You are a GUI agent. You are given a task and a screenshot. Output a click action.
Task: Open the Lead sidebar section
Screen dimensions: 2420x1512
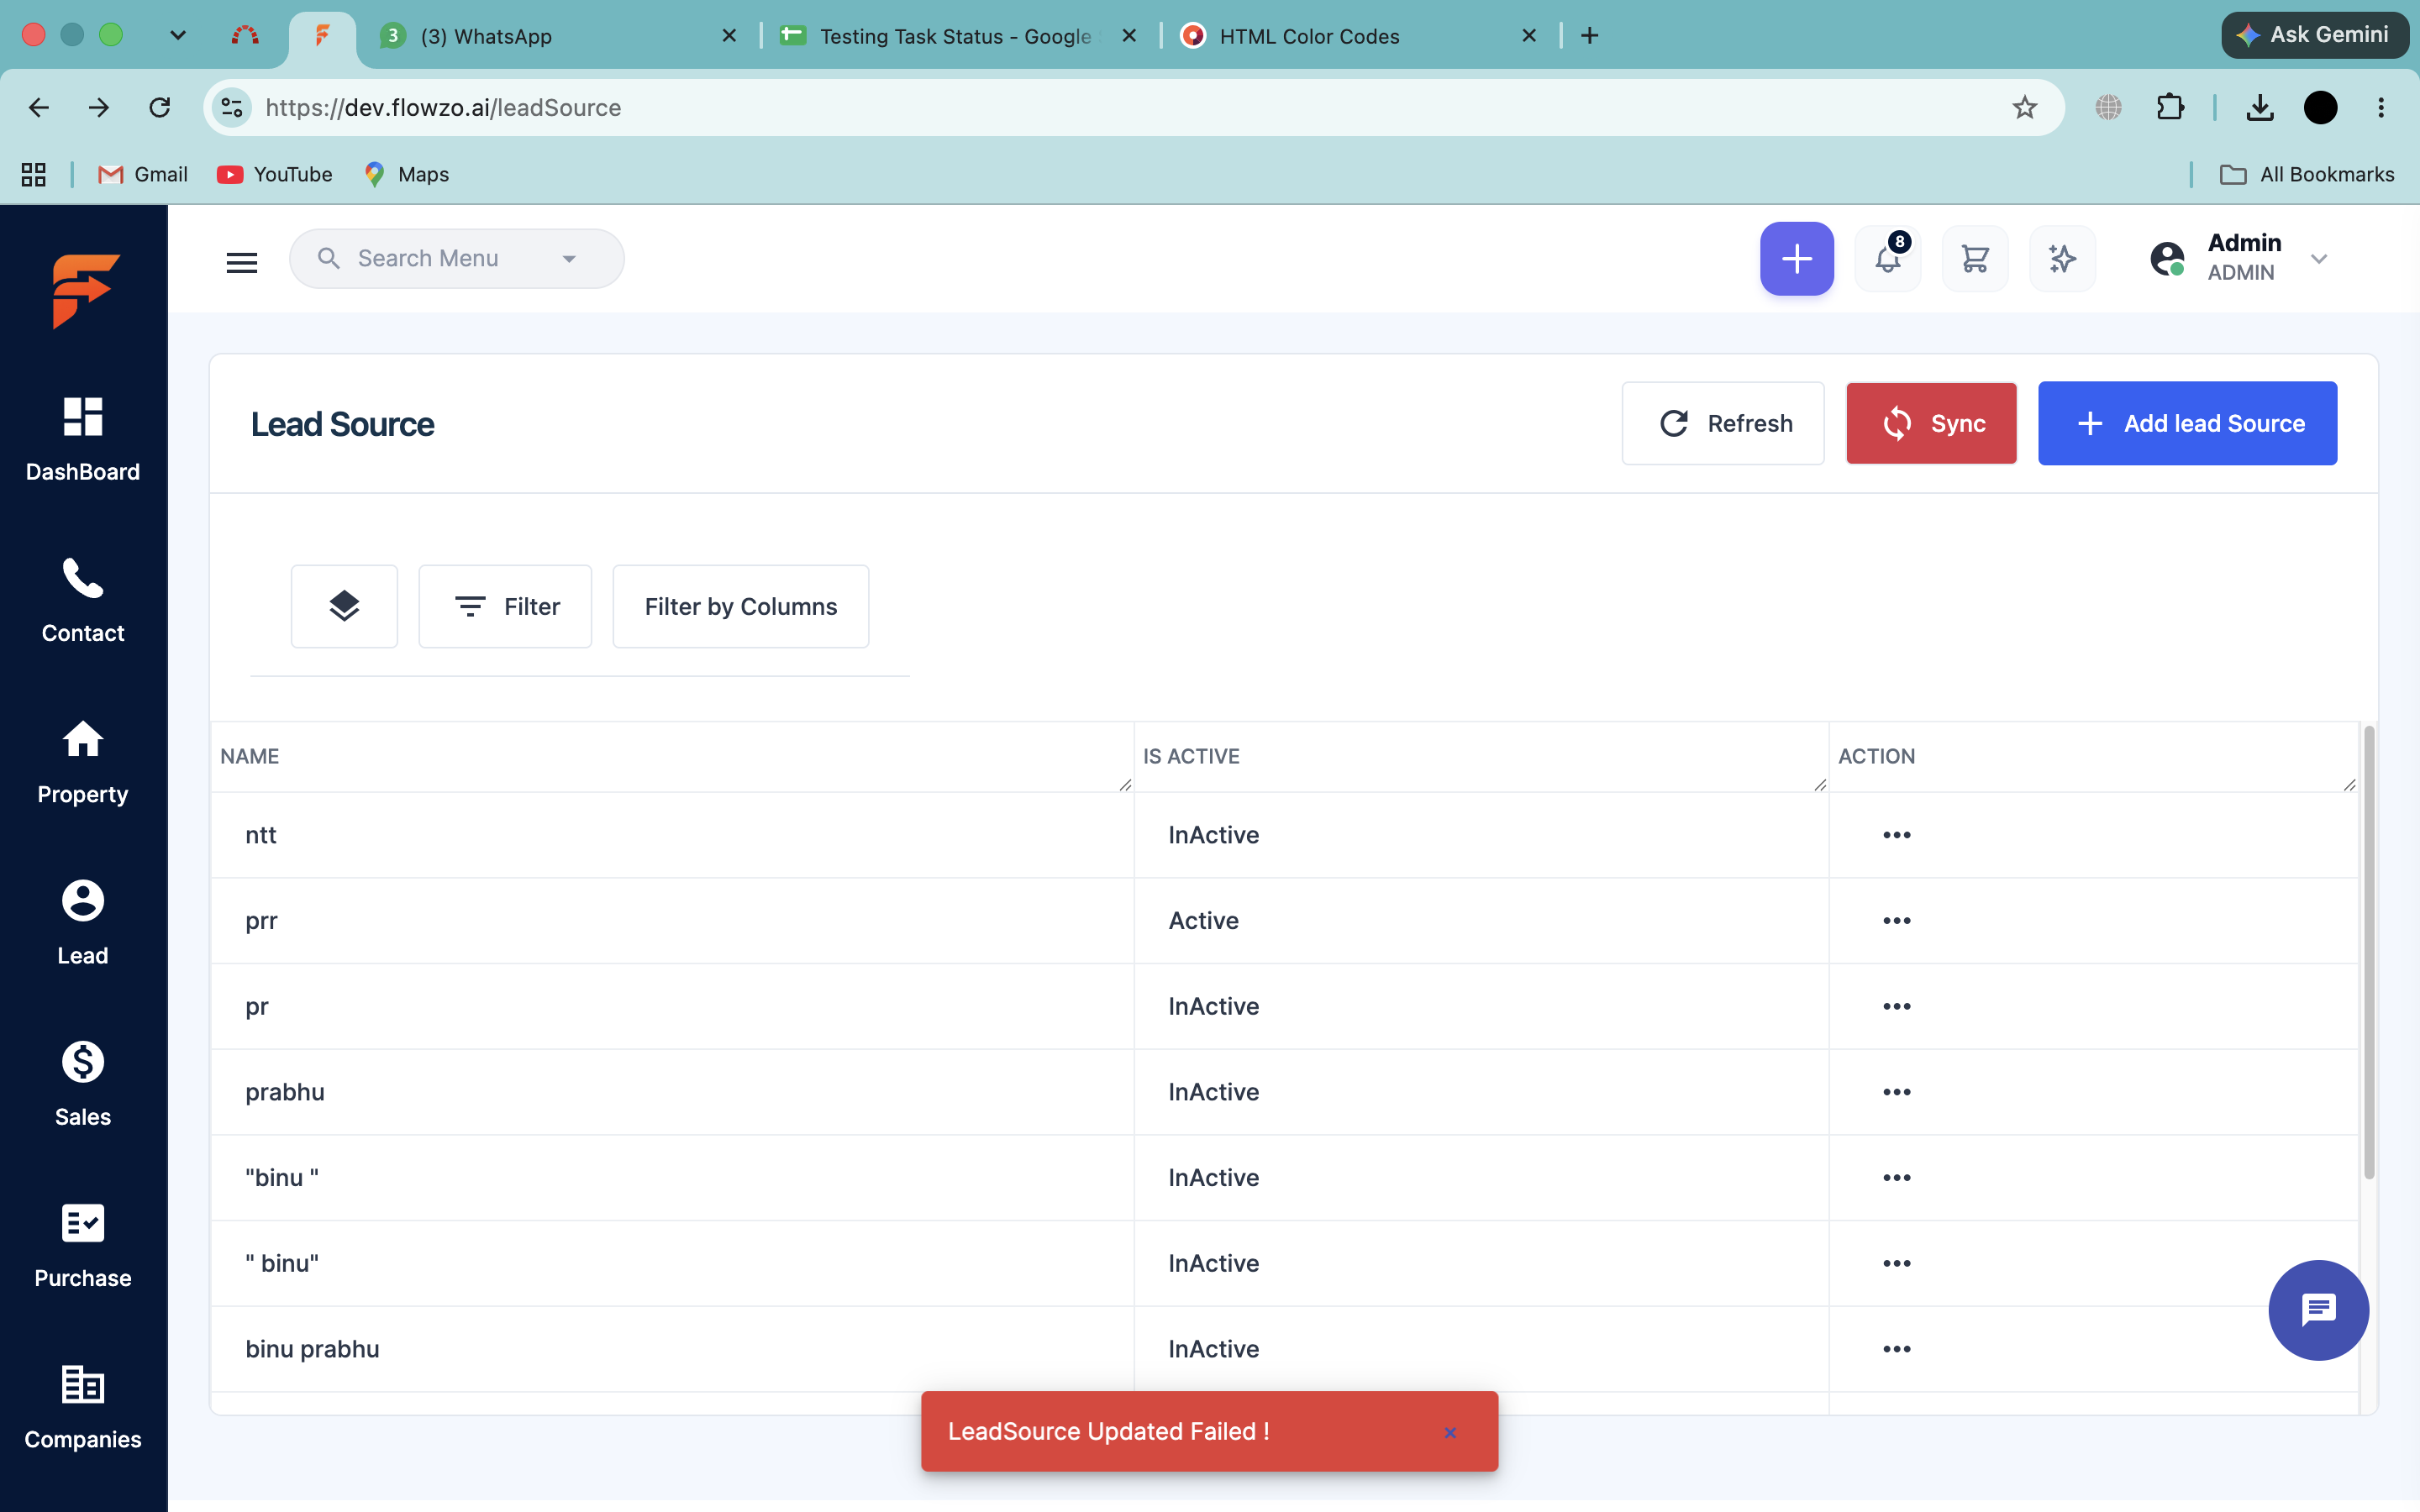[x=83, y=923]
